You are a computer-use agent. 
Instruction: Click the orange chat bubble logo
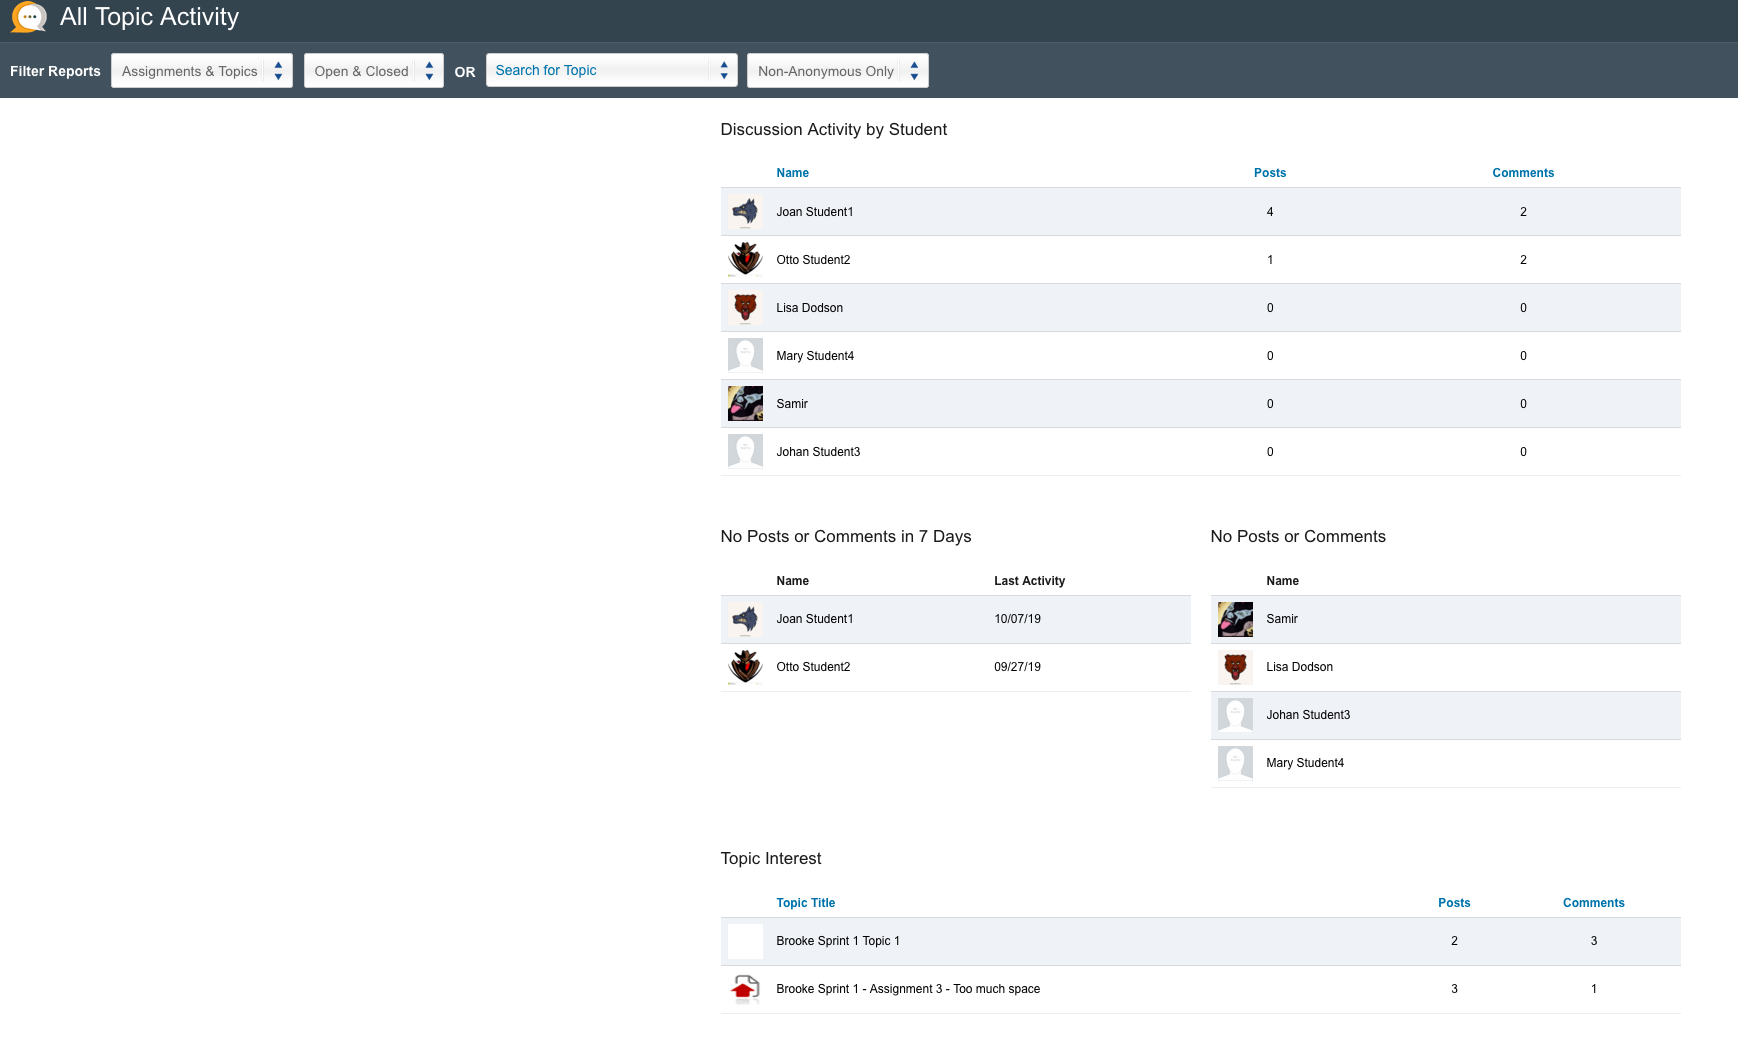coord(28,17)
